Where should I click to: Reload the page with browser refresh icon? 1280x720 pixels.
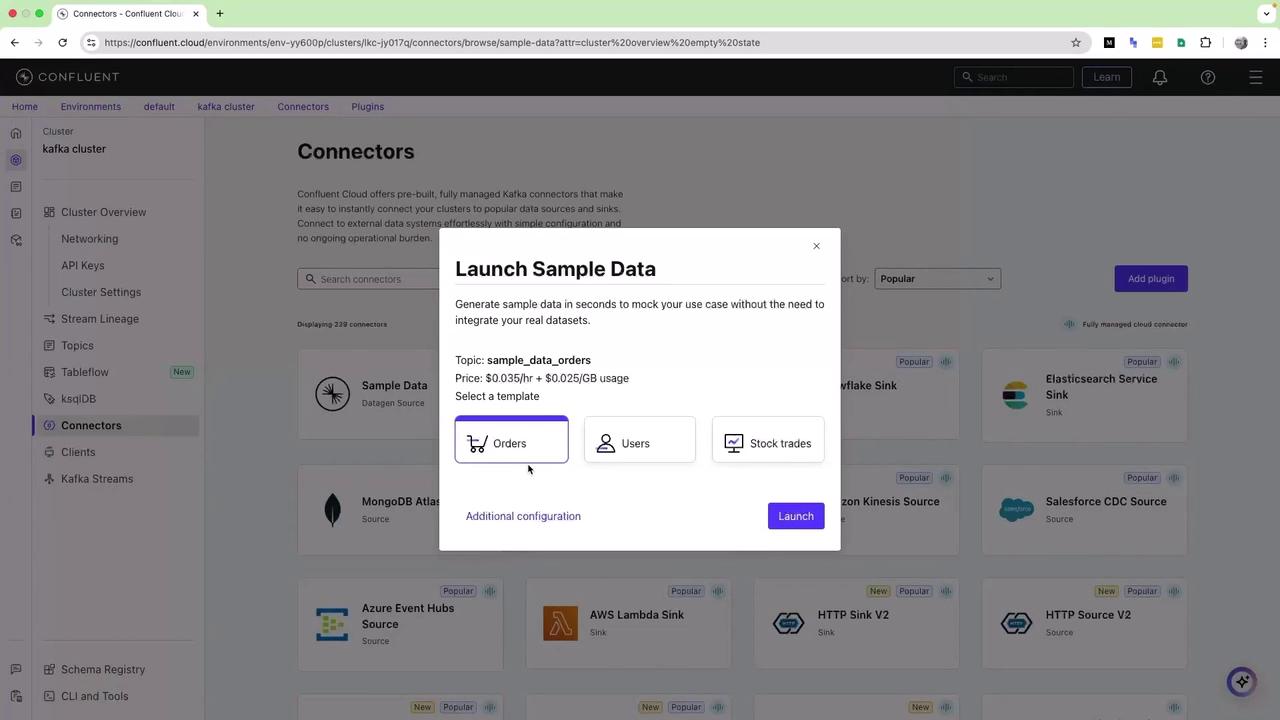[x=62, y=42]
